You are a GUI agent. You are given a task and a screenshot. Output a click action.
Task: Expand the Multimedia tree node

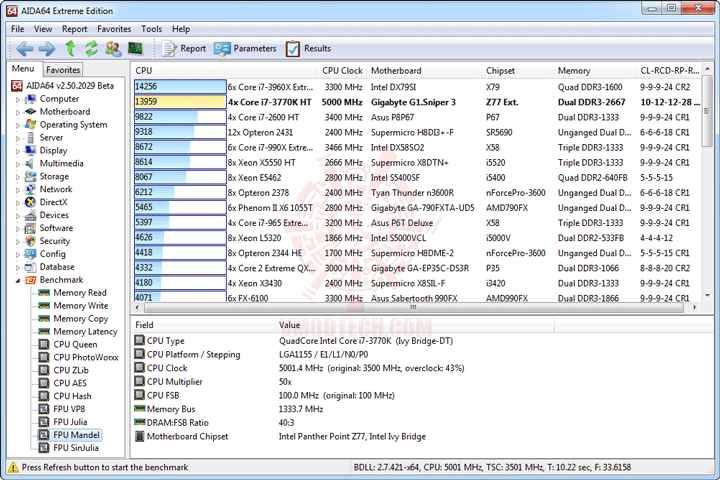click(18, 164)
